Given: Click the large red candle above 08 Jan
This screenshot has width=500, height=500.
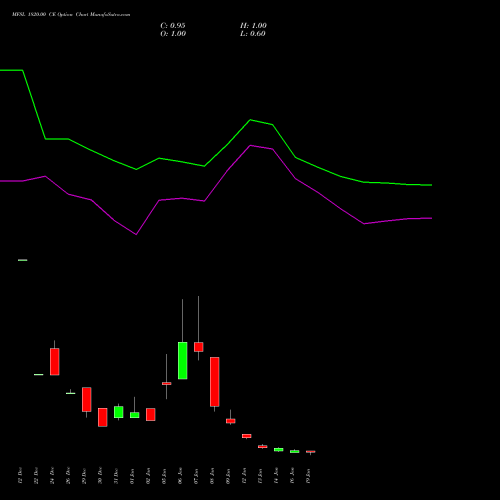Looking at the screenshot, I should 215,382.
